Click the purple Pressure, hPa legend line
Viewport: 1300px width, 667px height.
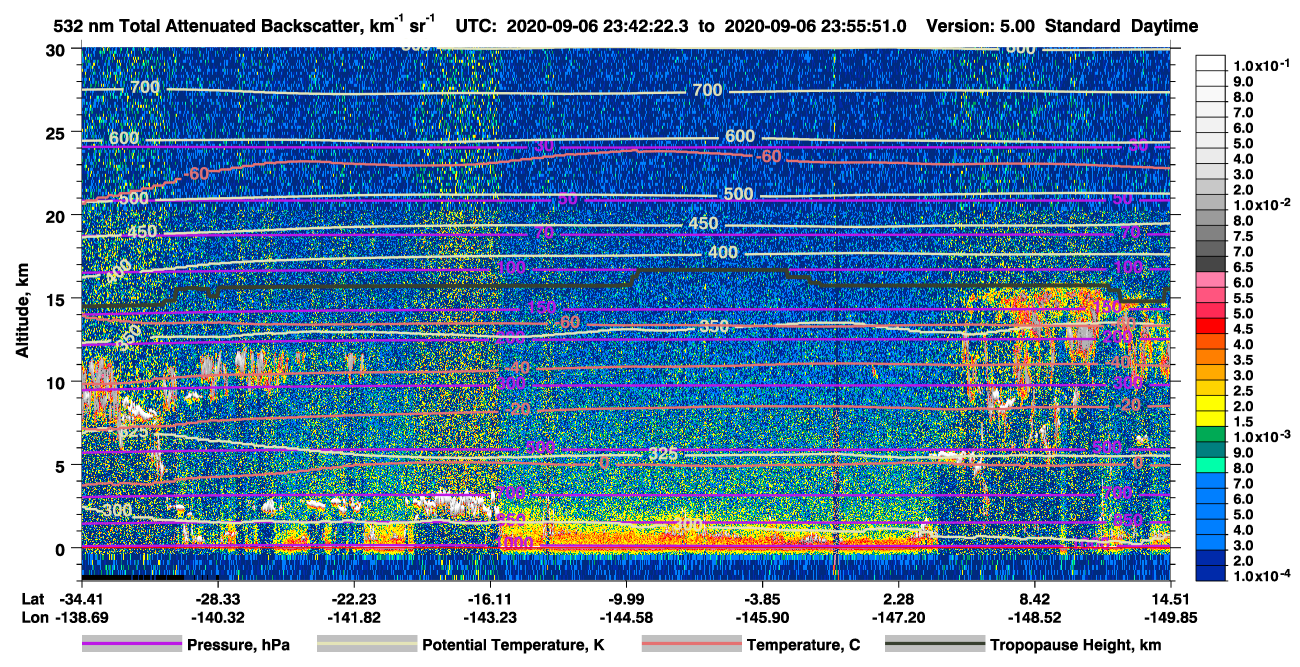132,645
